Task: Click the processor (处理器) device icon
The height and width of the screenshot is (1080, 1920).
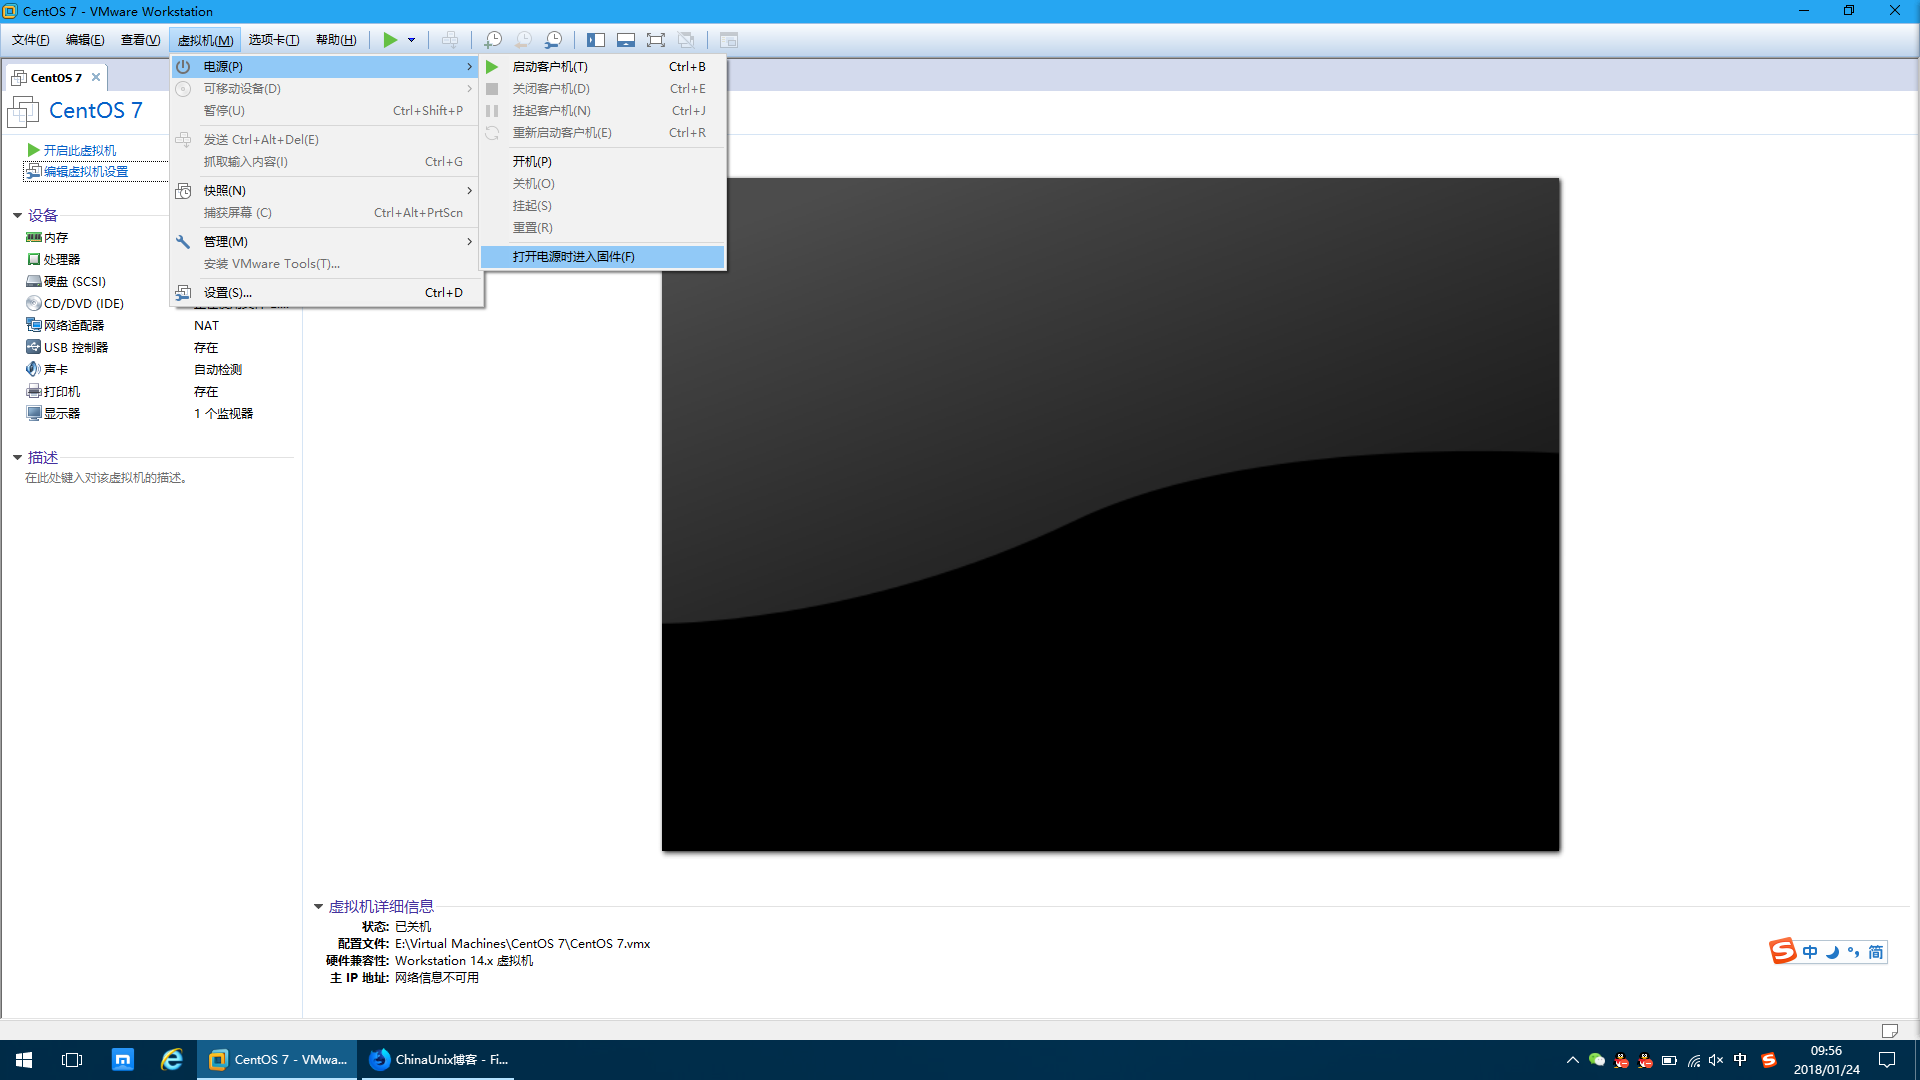Action: 34,259
